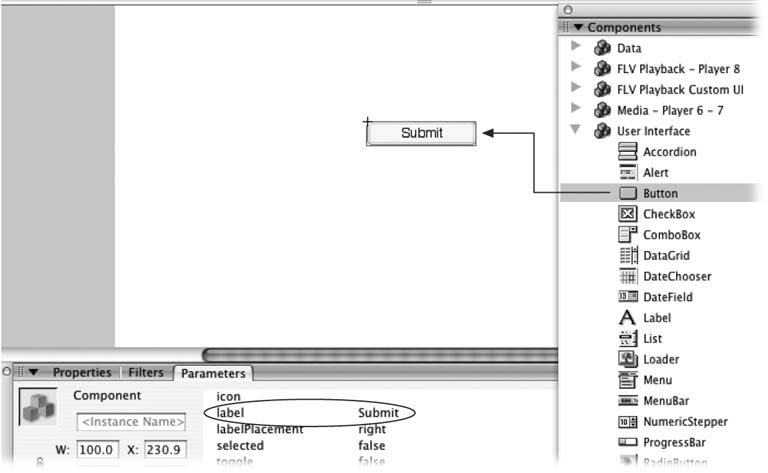Choose the NumericStepper component icon
The width and height of the screenshot is (768, 473).
pyautogui.click(x=628, y=421)
